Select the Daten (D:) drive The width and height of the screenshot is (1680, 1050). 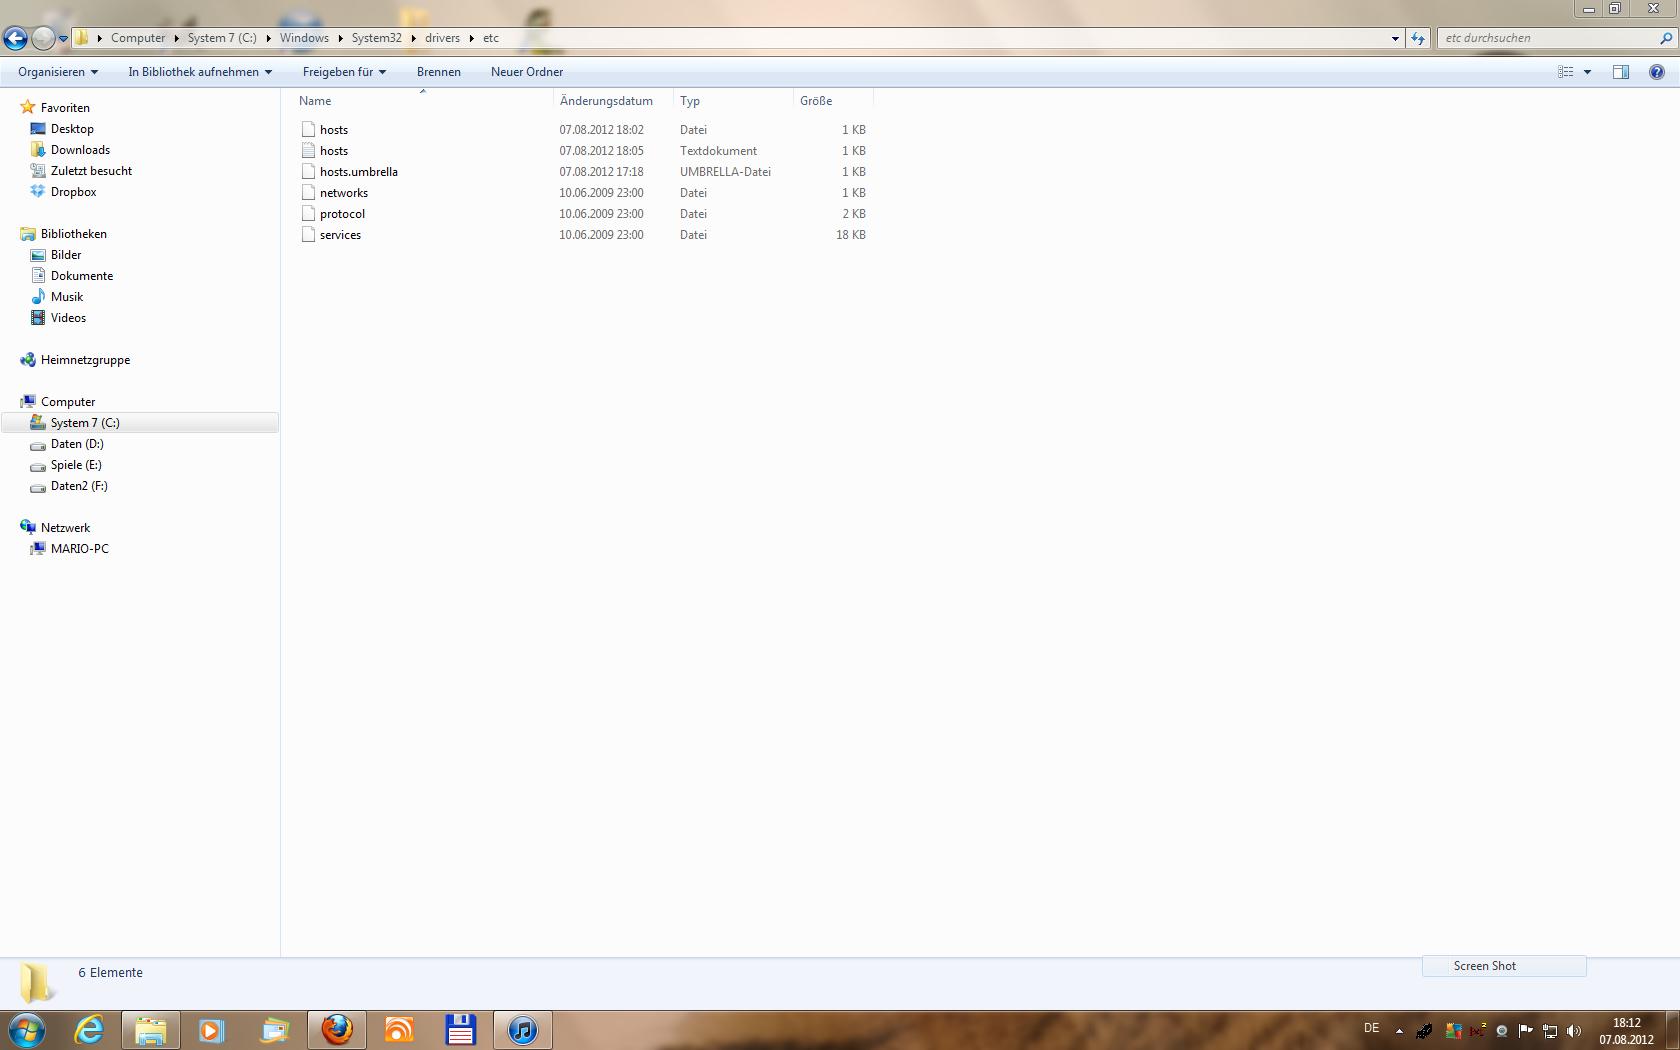point(77,444)
